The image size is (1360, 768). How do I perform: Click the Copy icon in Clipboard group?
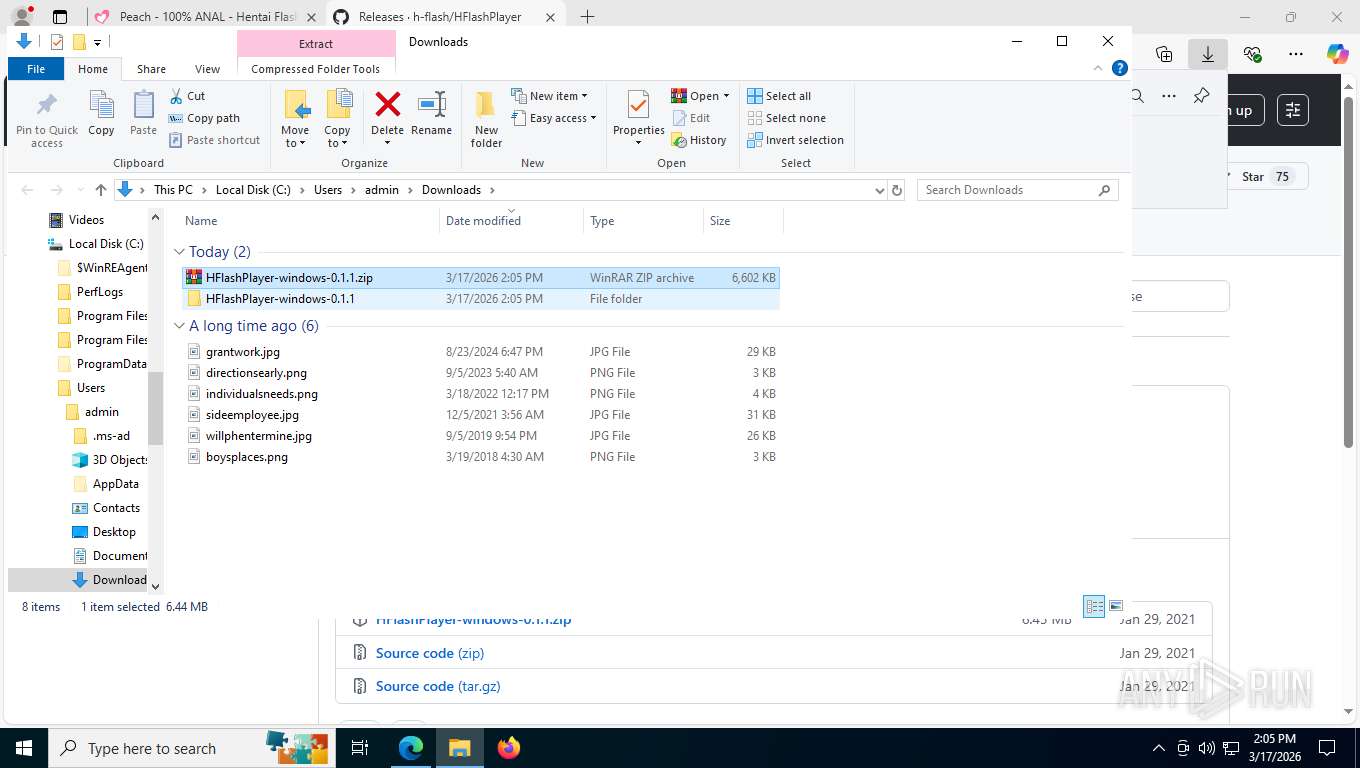[x=101, y=105]
